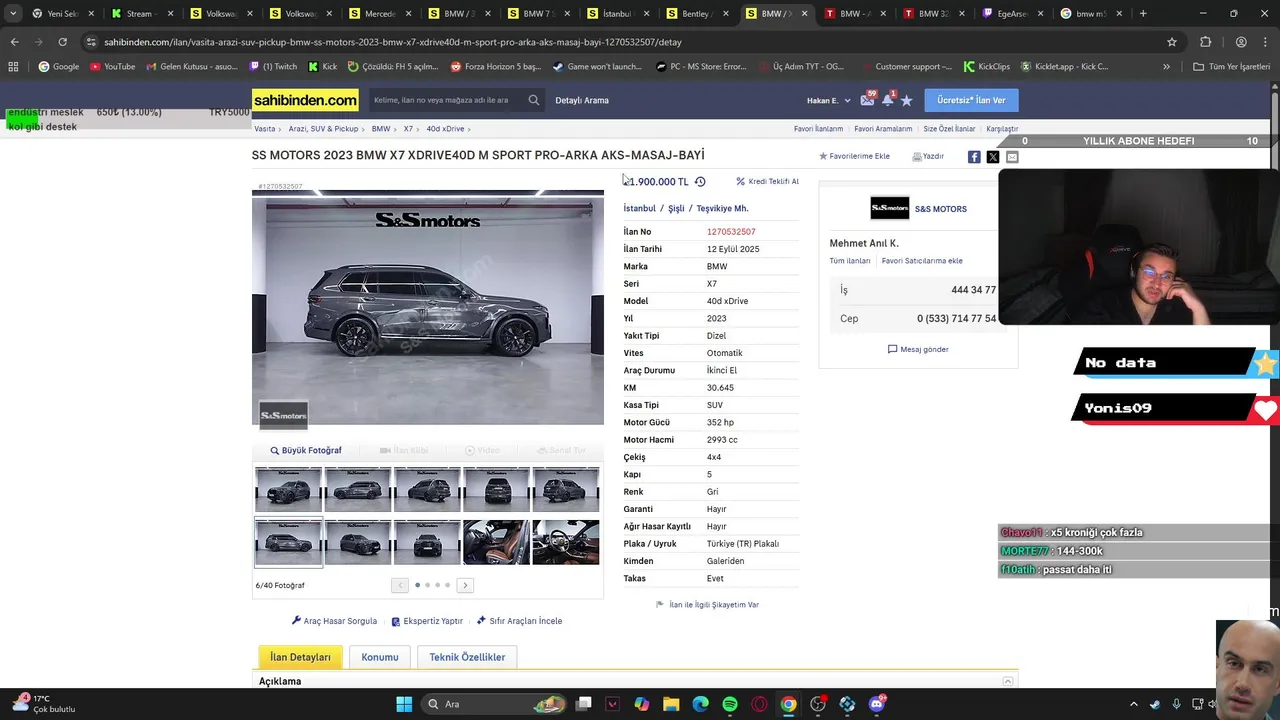Open Favori İlanlarım link

[818, 129]
